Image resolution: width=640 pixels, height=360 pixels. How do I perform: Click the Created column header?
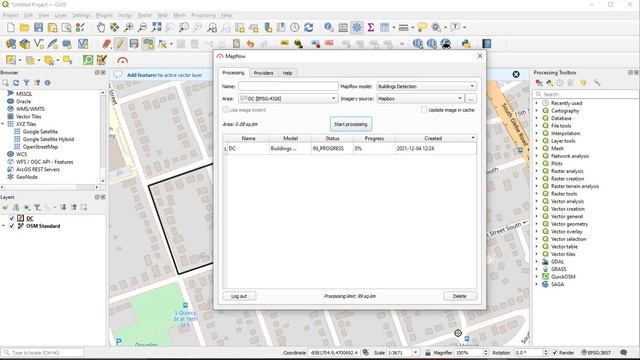[433, 138]
